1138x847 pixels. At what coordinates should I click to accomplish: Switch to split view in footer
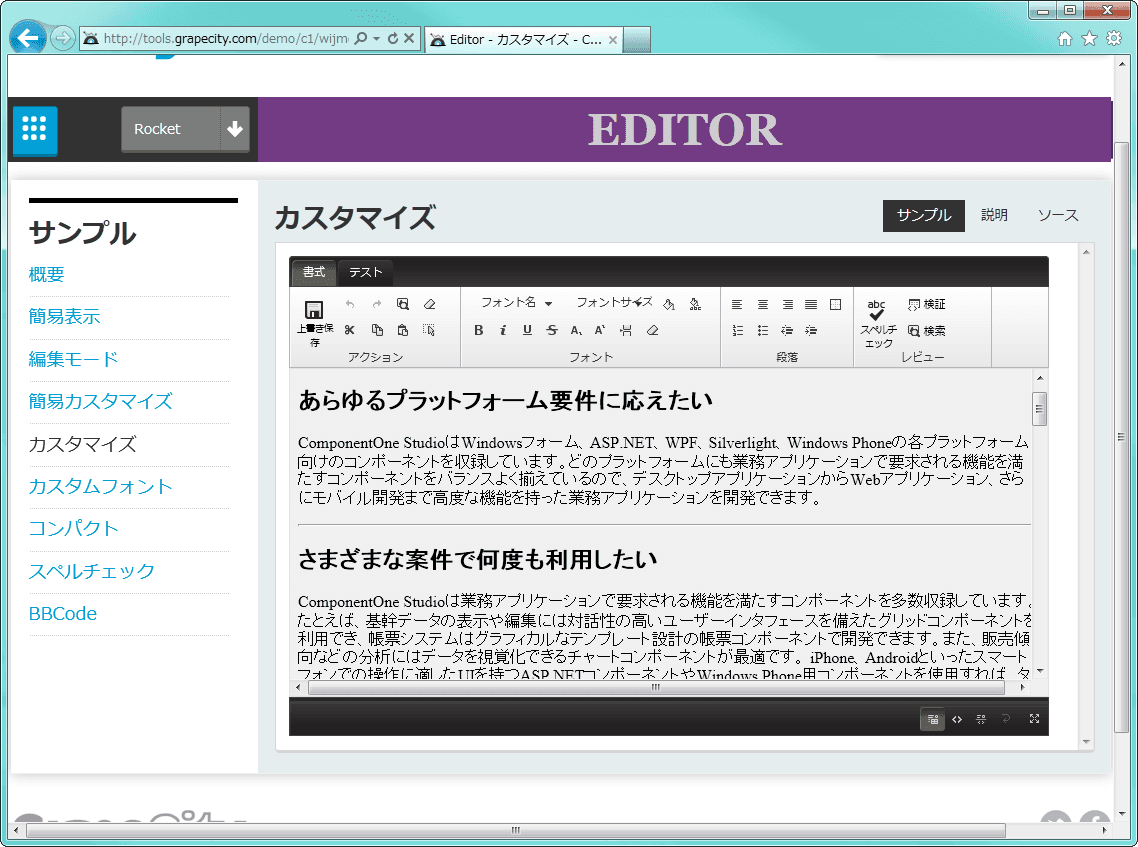[981, 719]
